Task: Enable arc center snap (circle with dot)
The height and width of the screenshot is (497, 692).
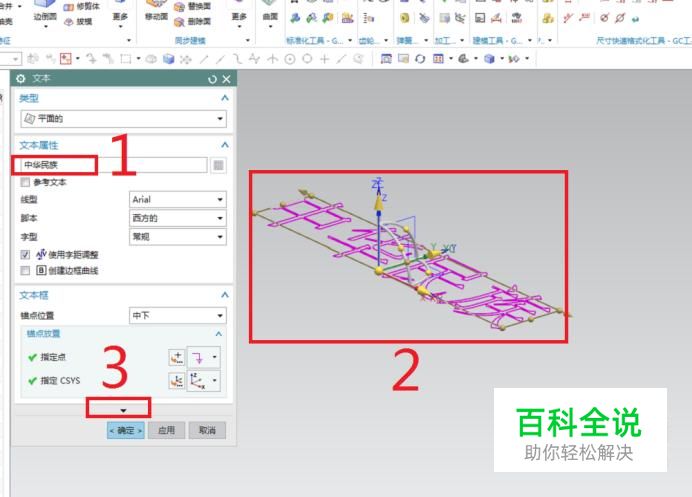Action: click(290, 59)
